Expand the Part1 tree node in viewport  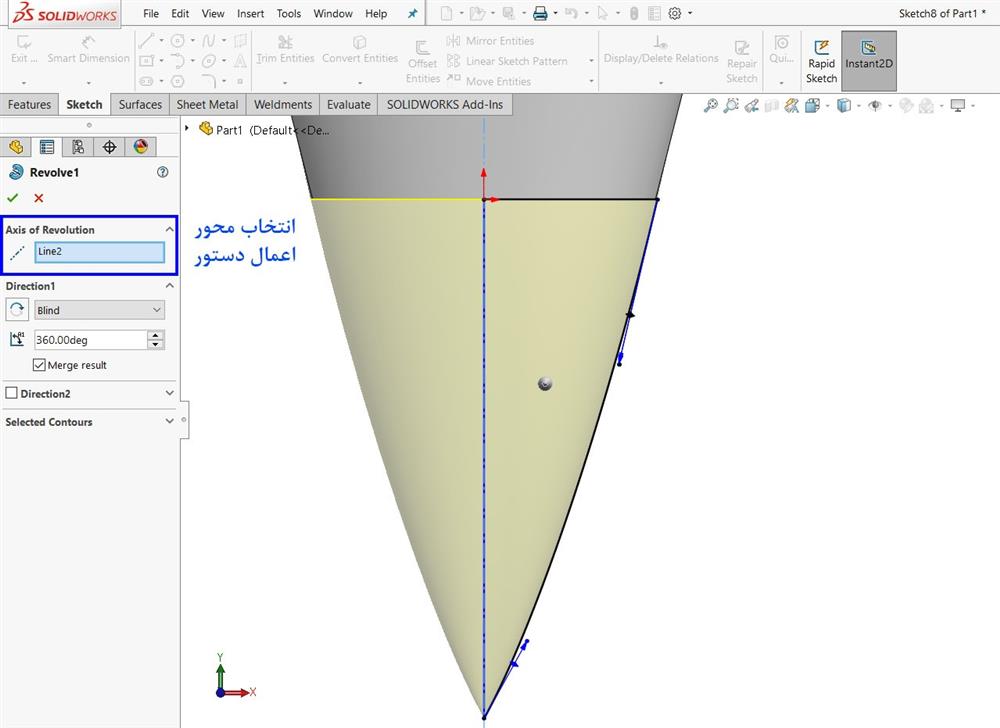tap(187, 128)
